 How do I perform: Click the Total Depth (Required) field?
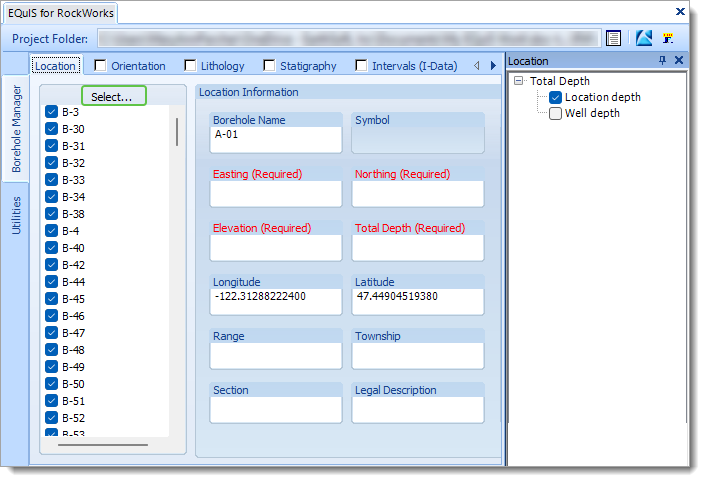tap(418, 247)
